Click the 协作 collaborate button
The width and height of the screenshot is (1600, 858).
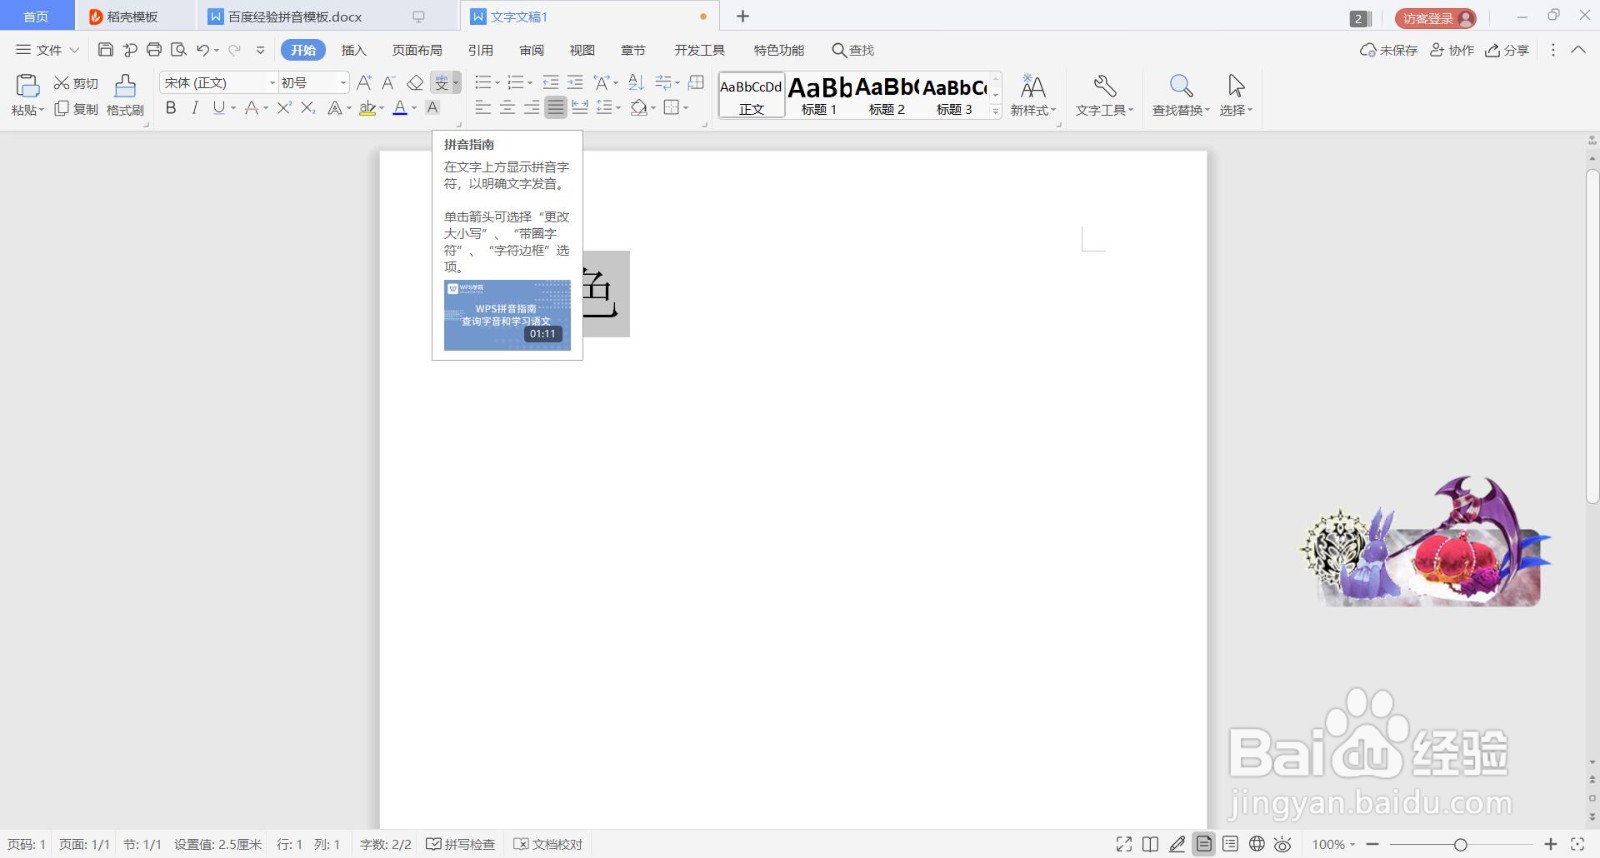pos(1452,50)
